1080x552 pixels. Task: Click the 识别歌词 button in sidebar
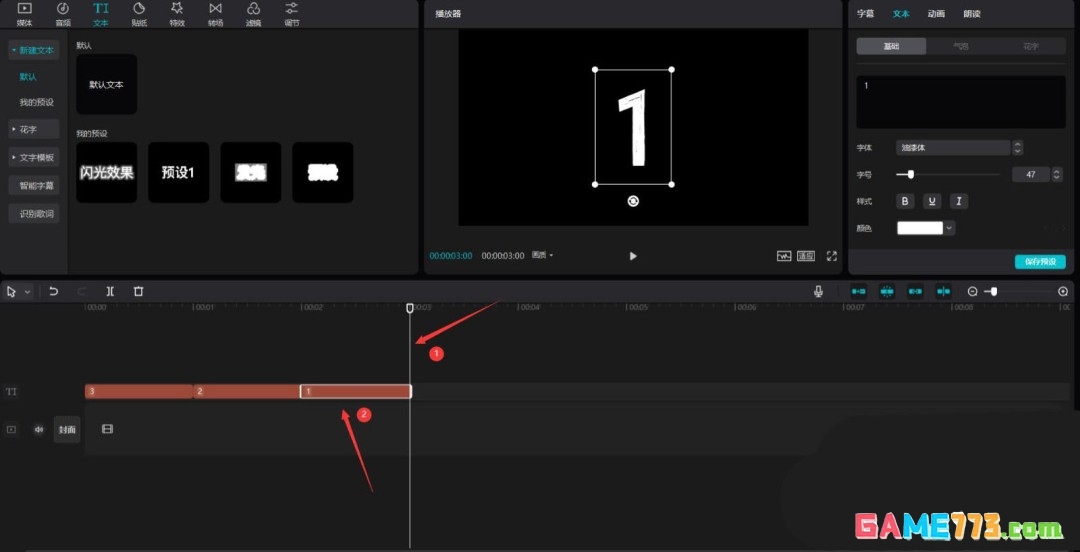(x=37, y=214)
